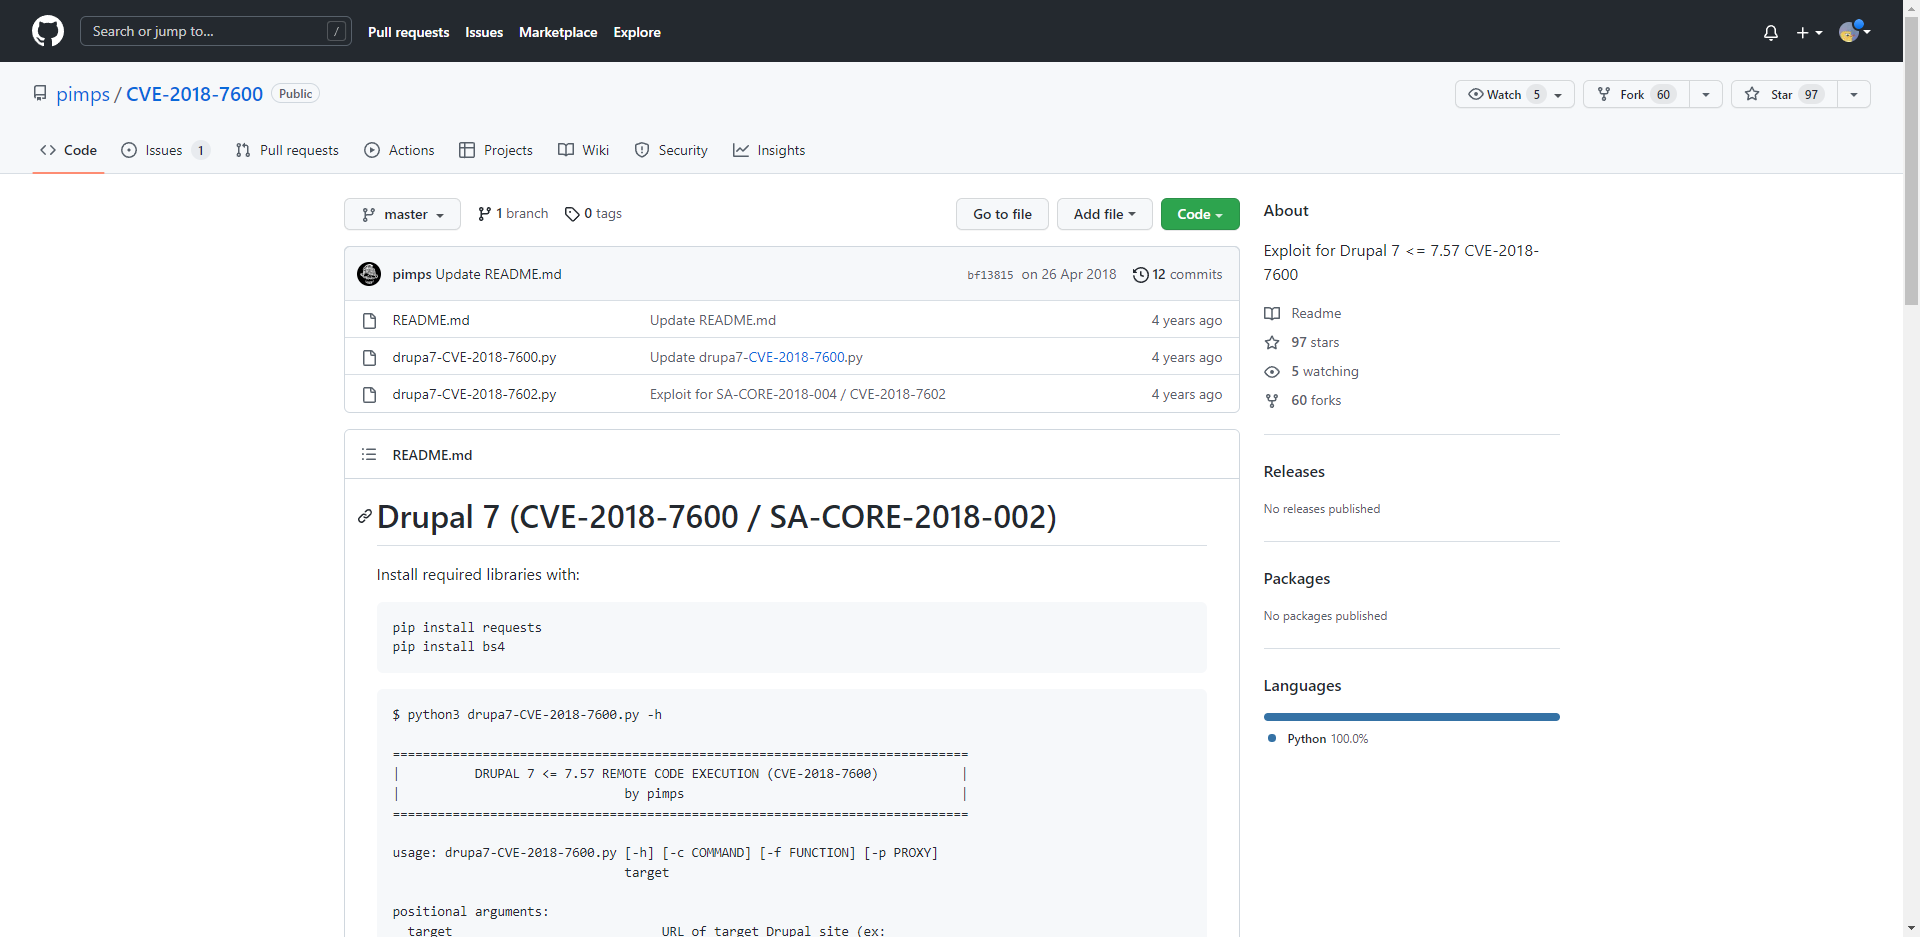Expand the Watch options arrow
This screenshot has width=1920, height=937.
click(x=1559, y=95)
